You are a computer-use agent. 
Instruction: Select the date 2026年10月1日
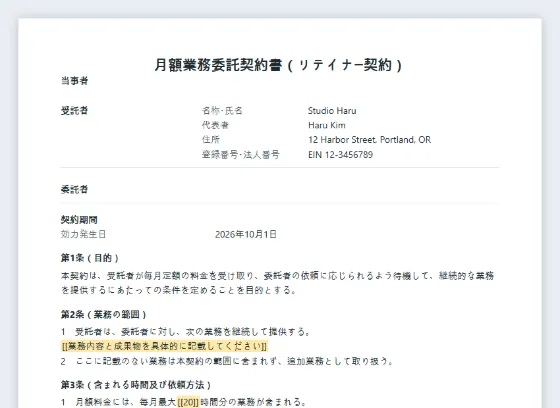click(246, 234)
